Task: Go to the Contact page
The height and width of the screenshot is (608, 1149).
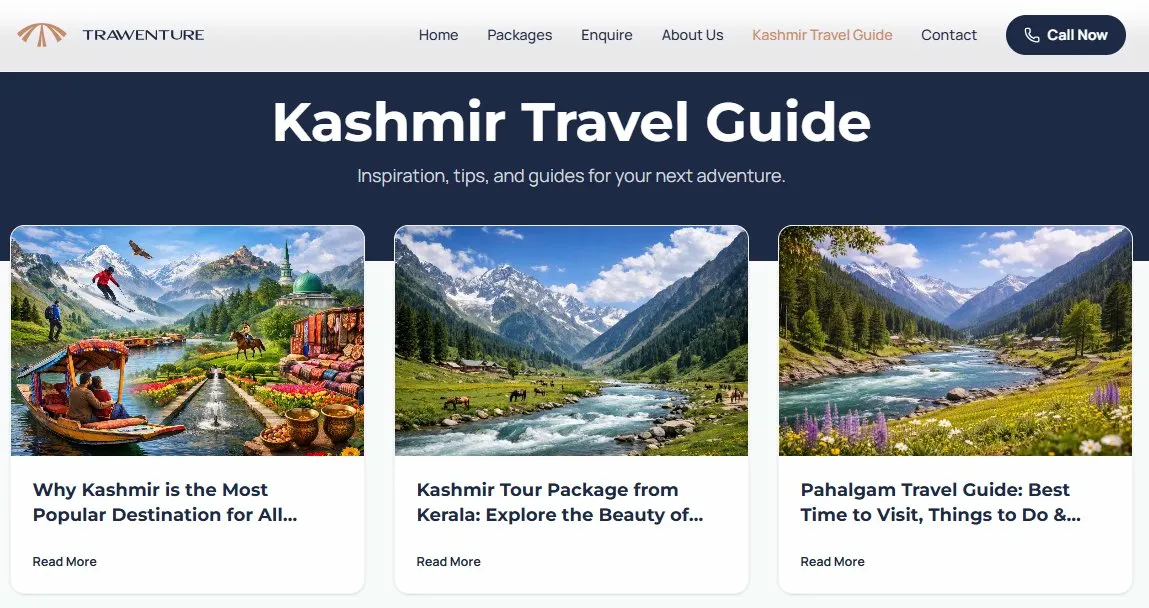Action: (949, 35)
